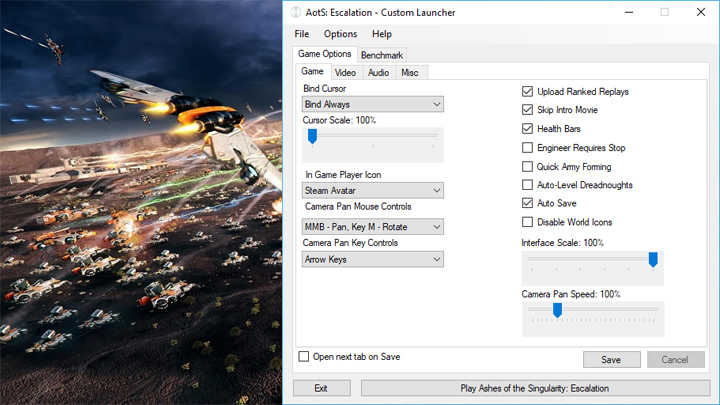Click the Cursor Scale: 100% label

pyautogui.click(x=339, y=120)
